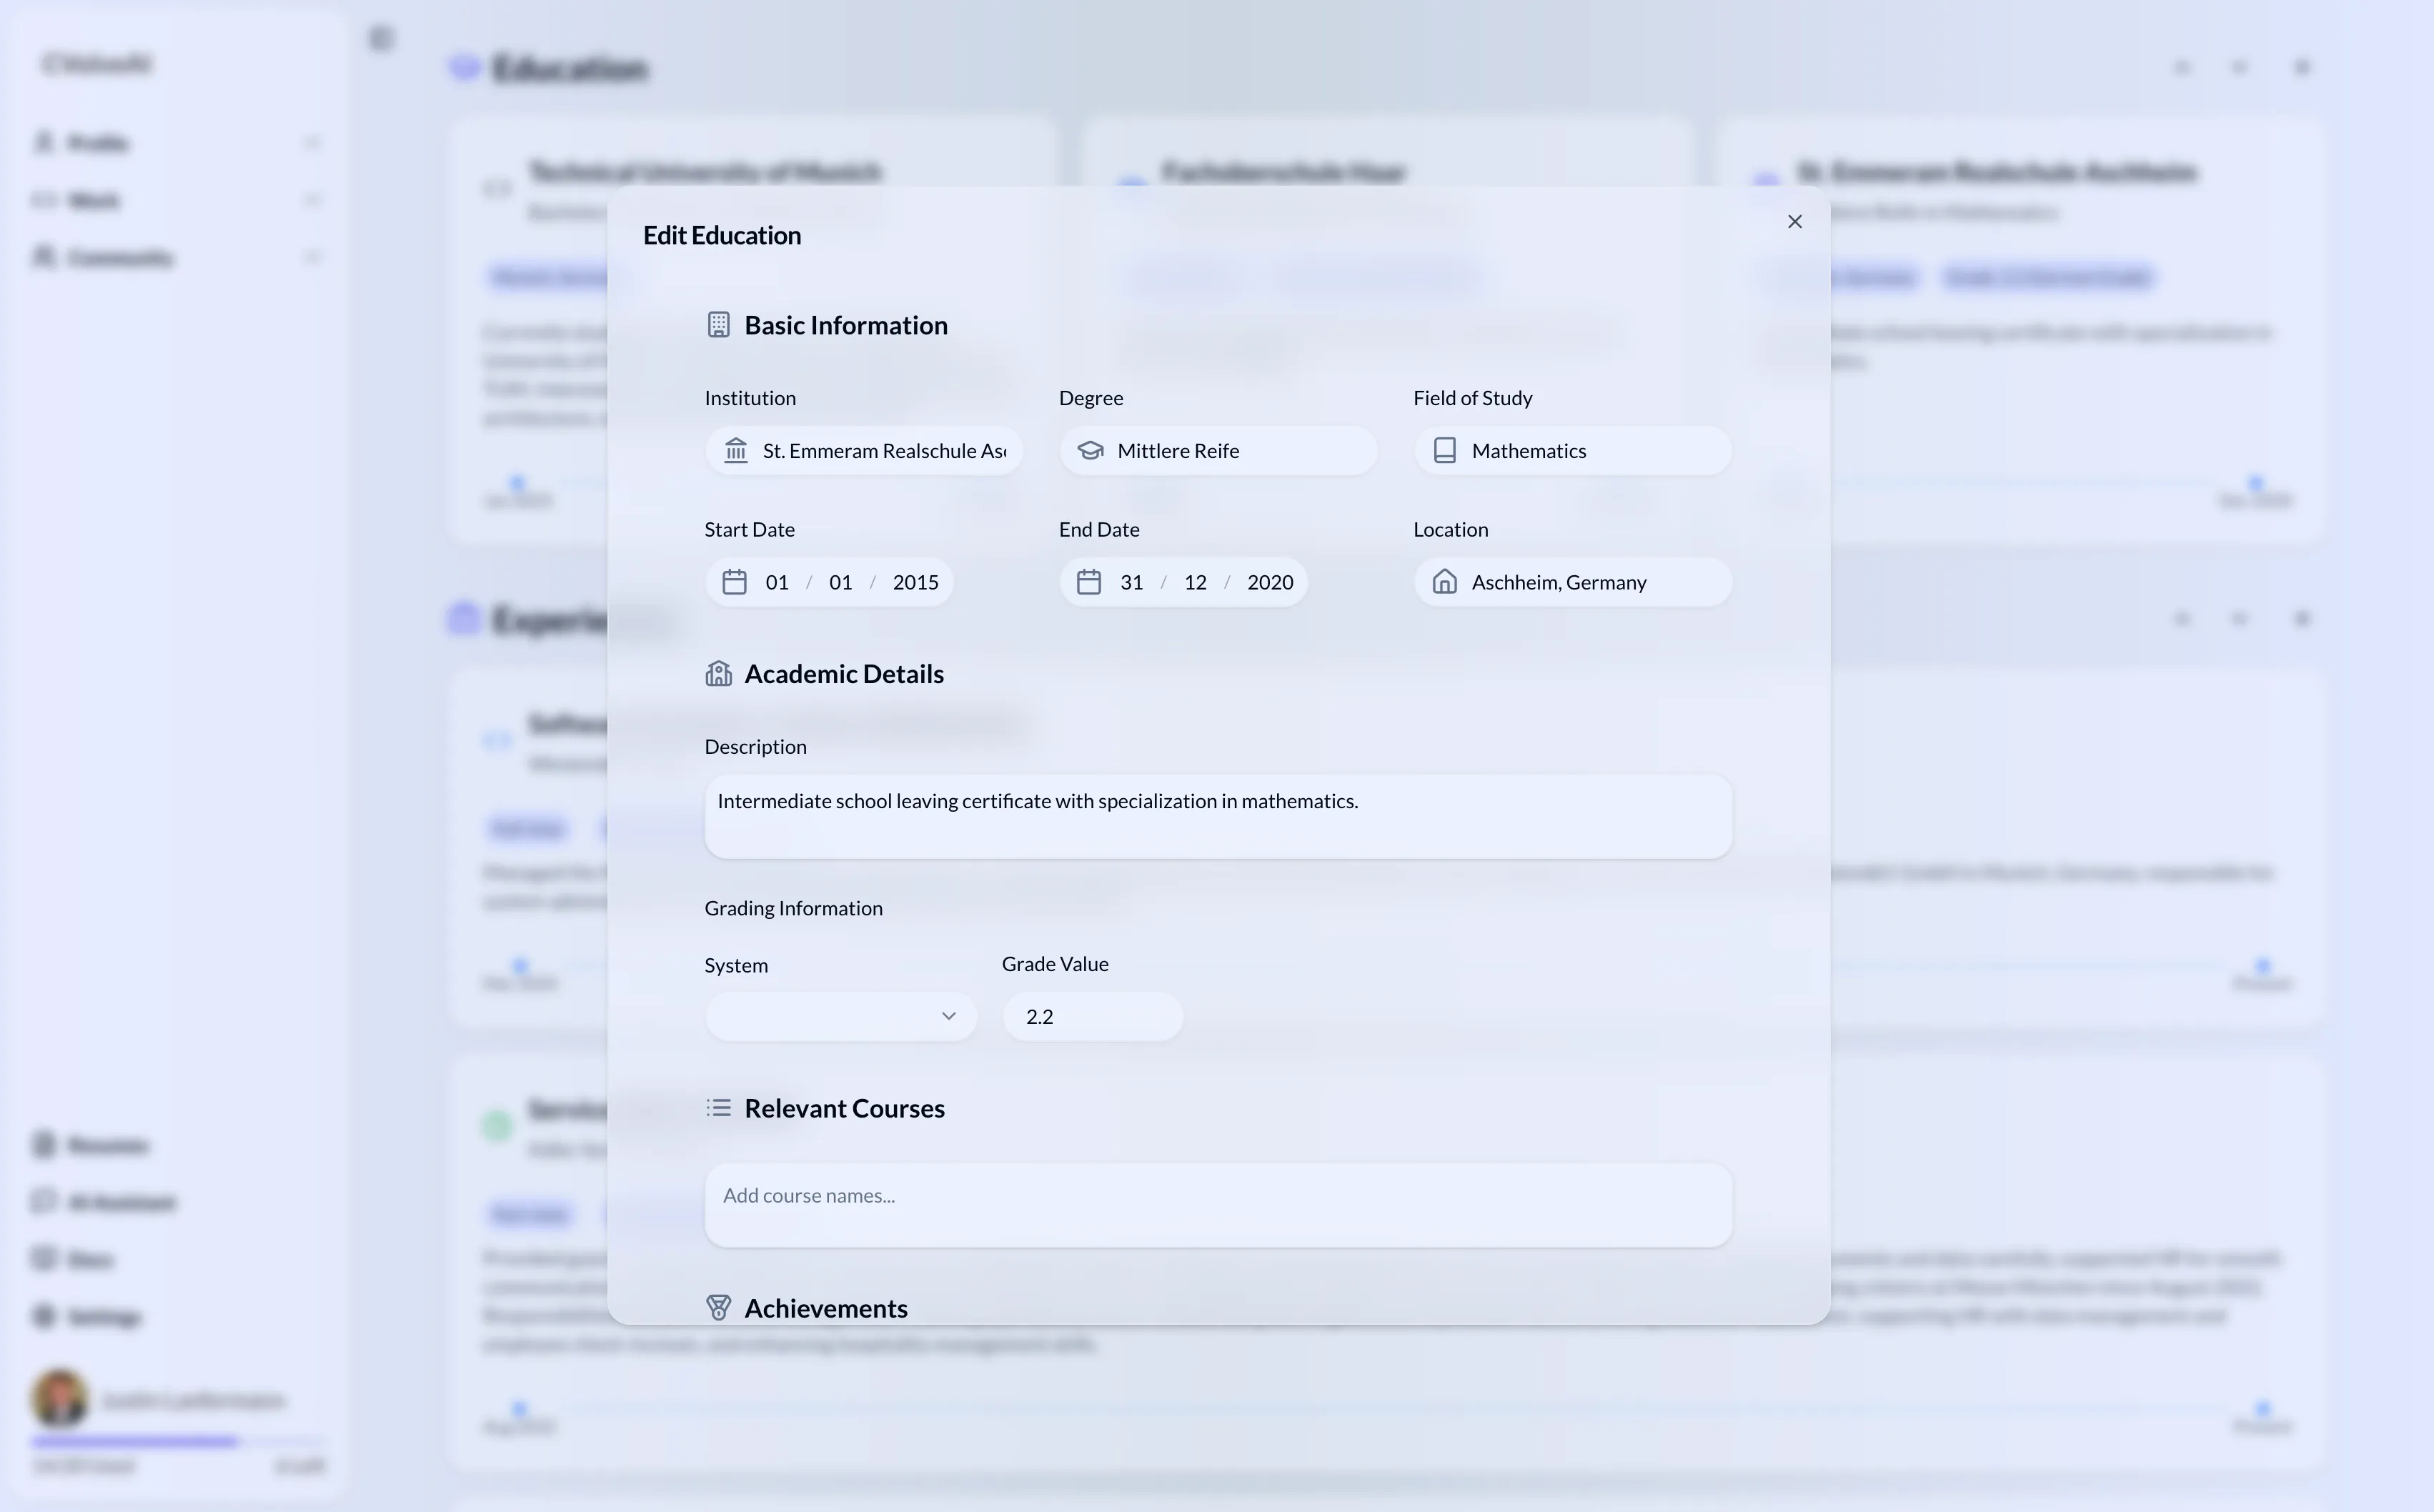Select the End Date day 31
The width and height of the screenshot is (2434, 1512).
(x=1131, y=582)
